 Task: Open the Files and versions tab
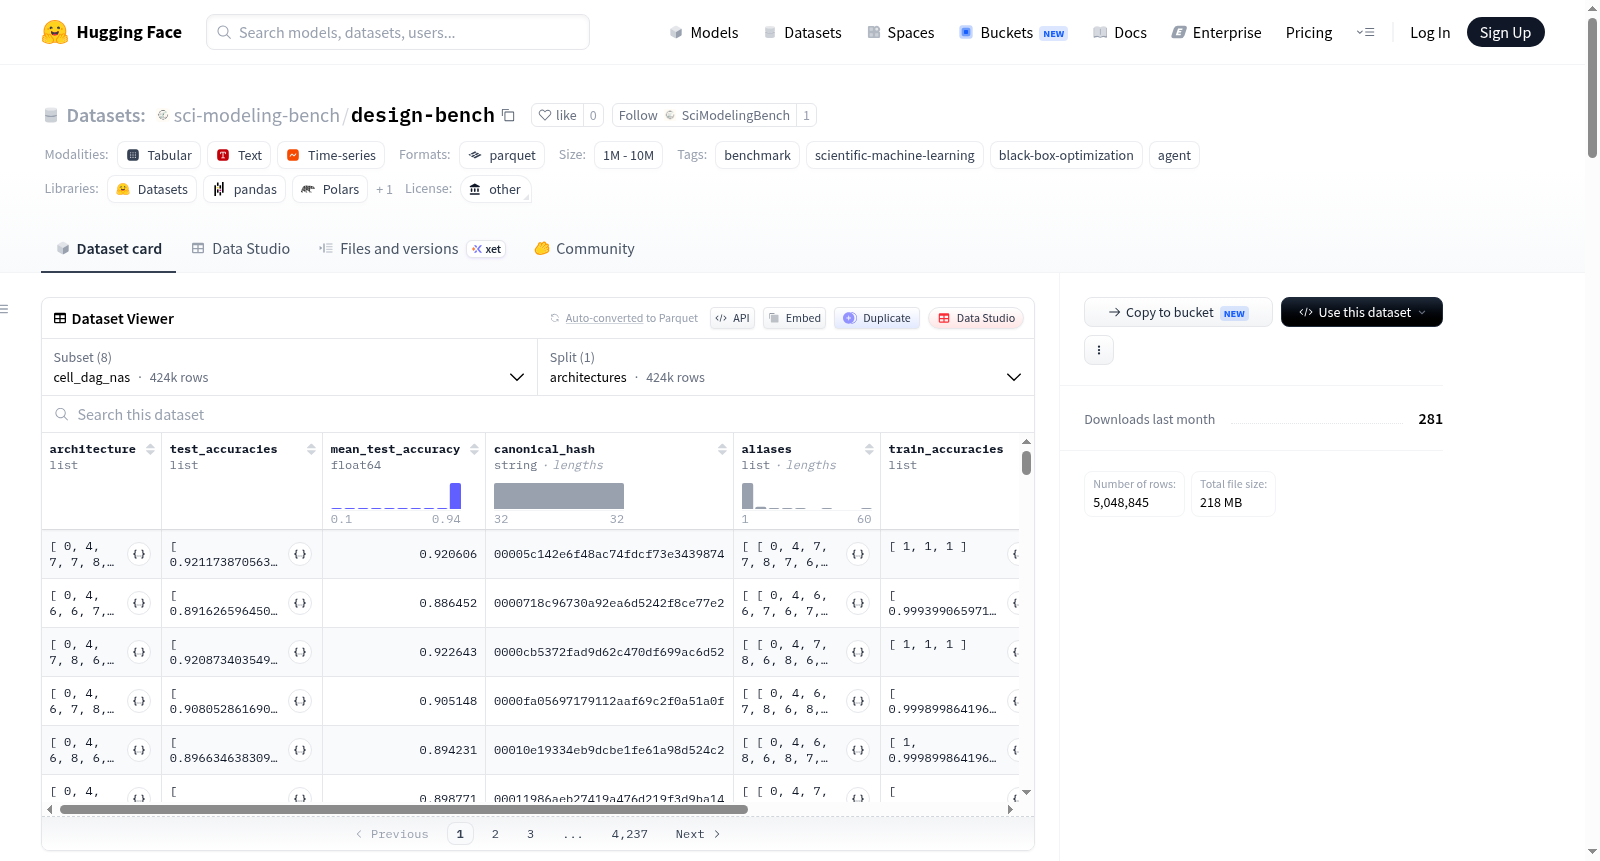pyautogui.click(x=412, y=249)
